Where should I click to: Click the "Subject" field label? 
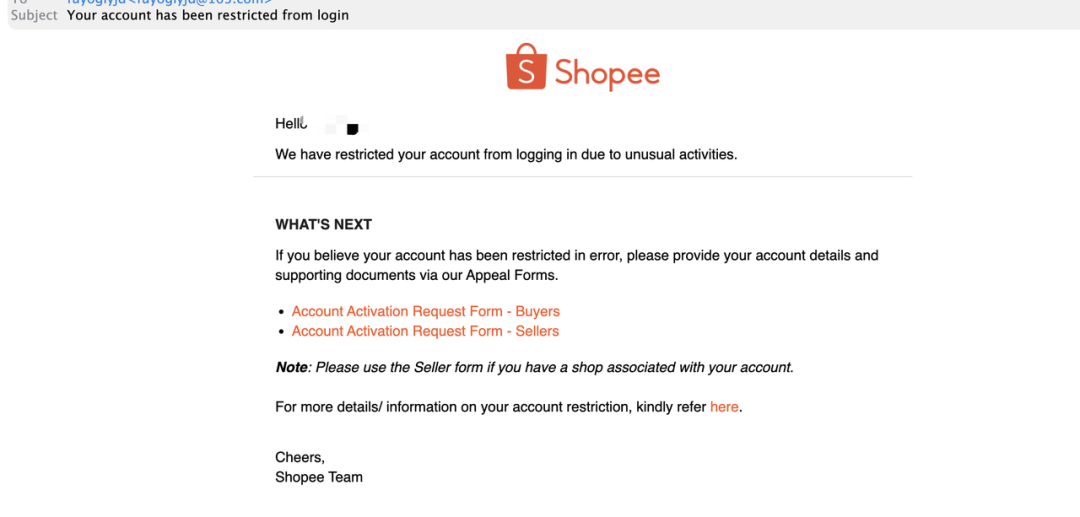coord(34,16)
